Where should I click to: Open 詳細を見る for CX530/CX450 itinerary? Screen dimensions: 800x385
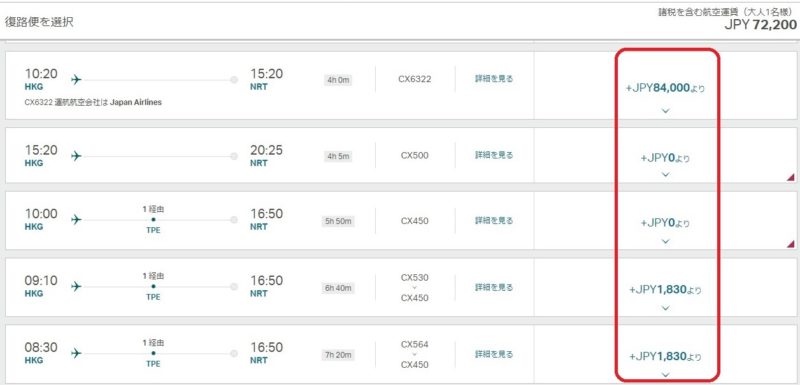494,288
